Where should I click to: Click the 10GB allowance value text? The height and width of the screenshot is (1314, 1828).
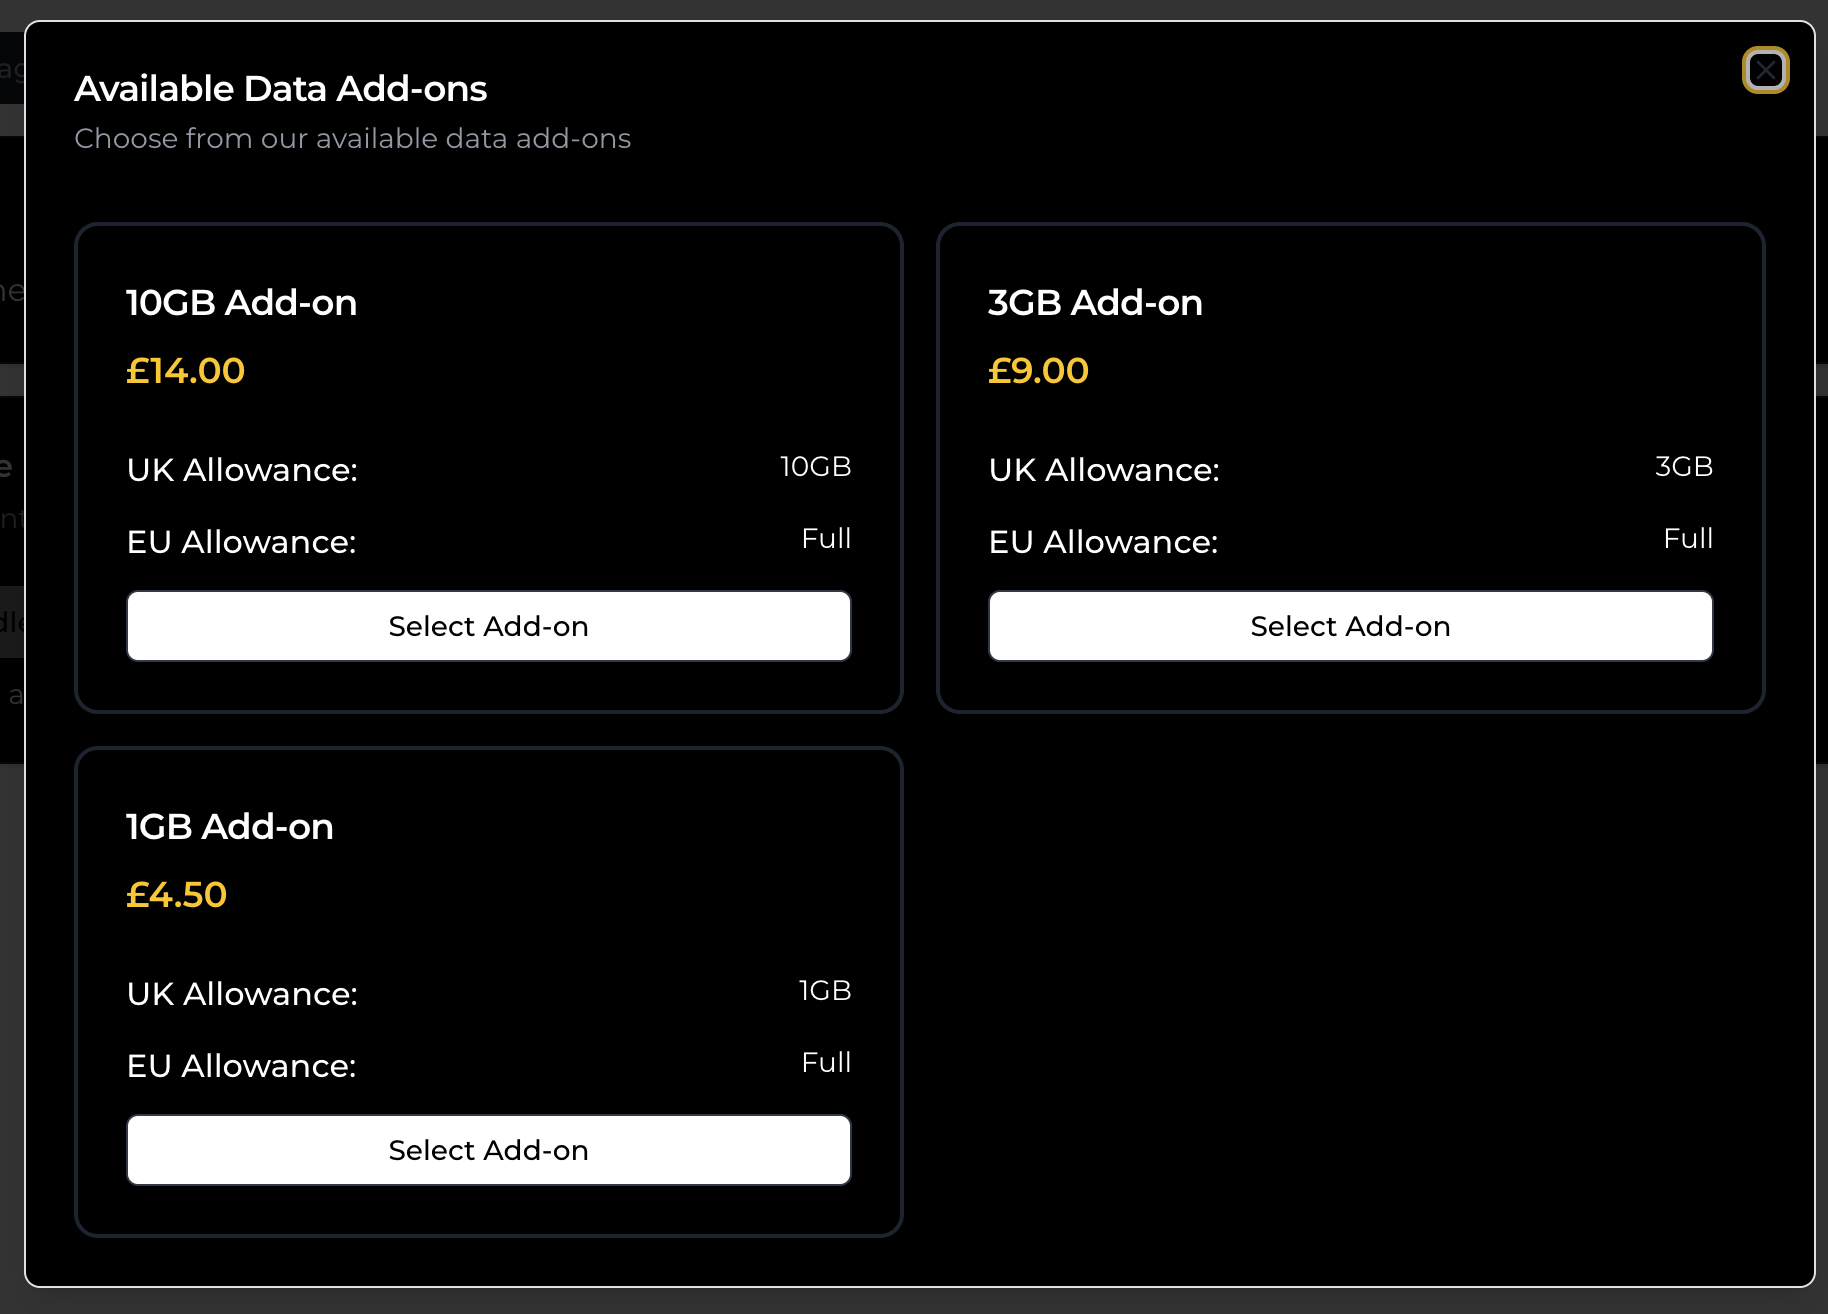(x=815, y=466)
